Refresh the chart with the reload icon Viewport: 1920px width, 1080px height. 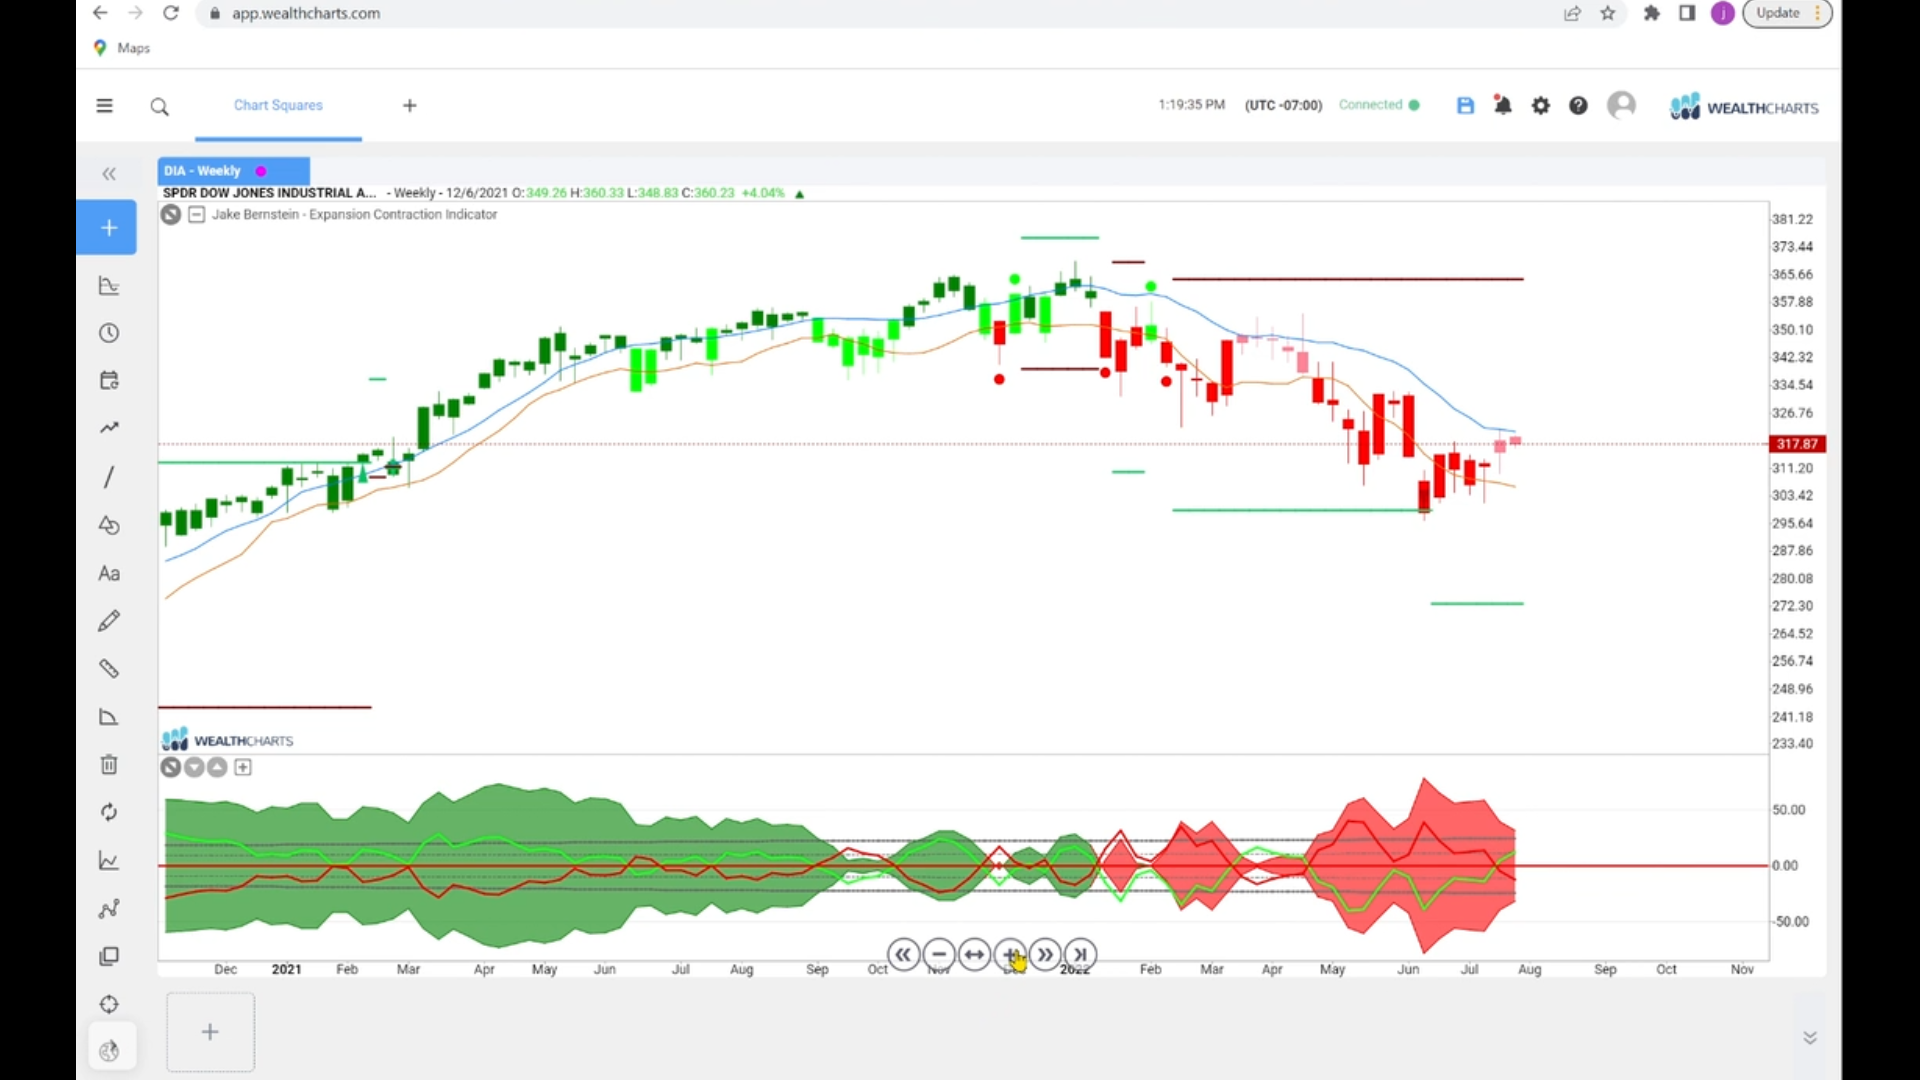point(109,812)
